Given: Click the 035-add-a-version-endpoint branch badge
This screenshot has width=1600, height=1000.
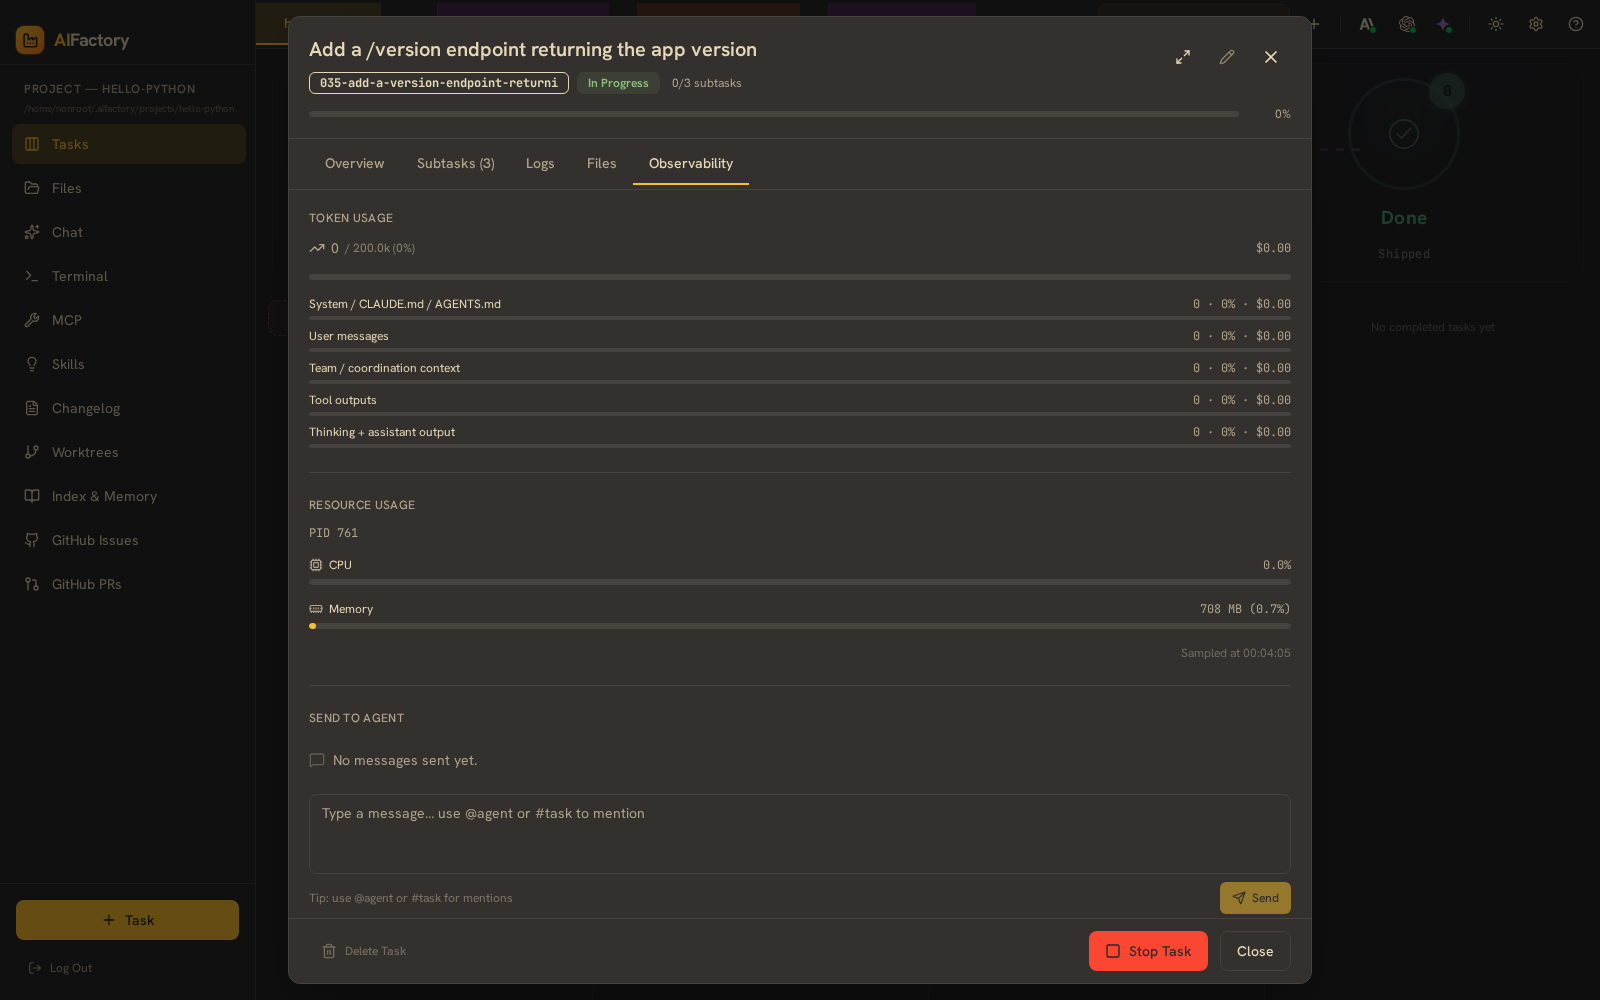Looking at the screenshot, I should 439,83.
